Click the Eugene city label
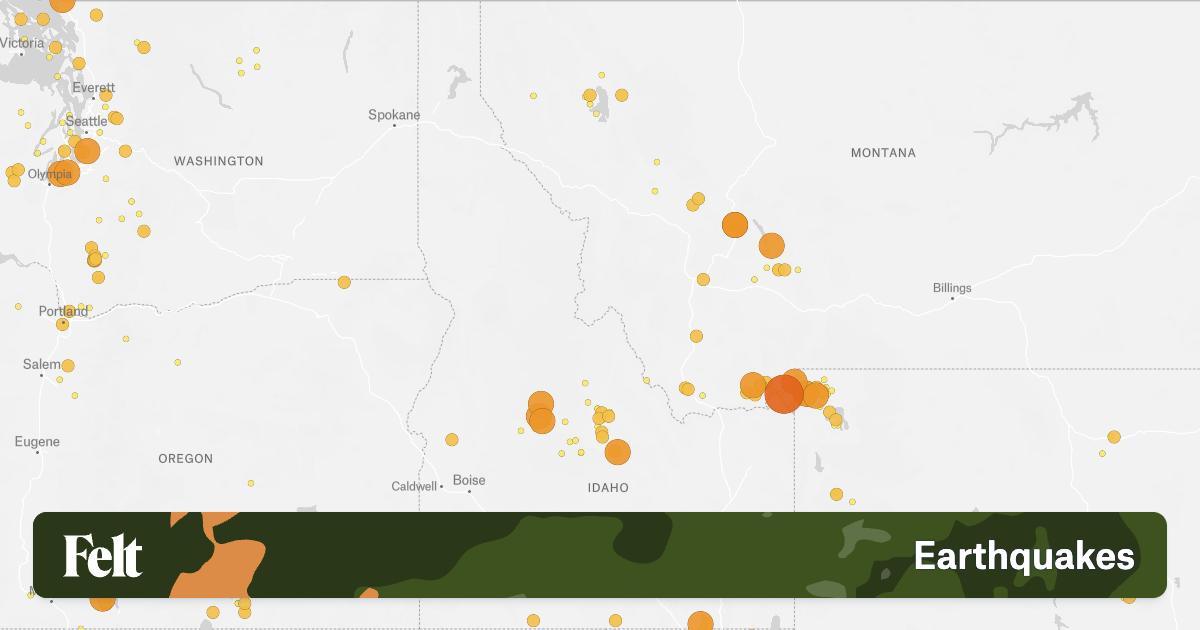The width and height of the screenshot is (1200, 630). (x=37, y=442)
